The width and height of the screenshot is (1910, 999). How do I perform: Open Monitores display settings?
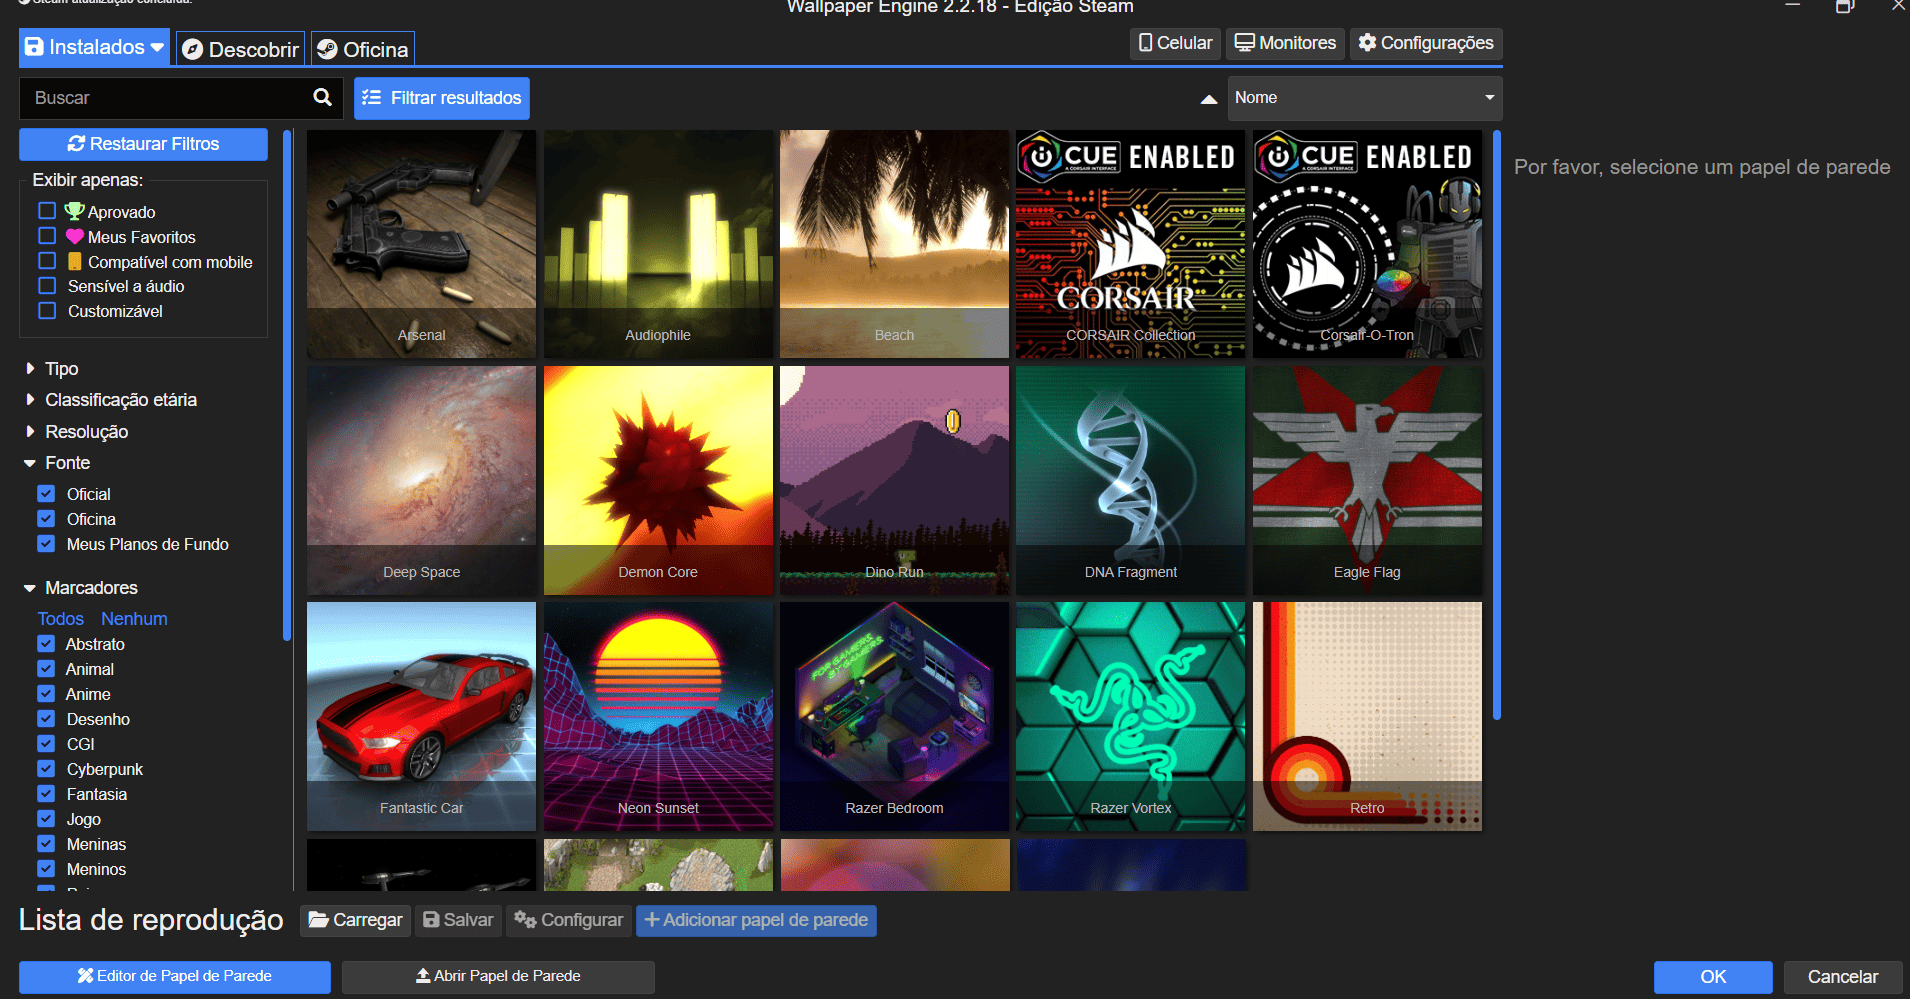tap(1285, 43)
